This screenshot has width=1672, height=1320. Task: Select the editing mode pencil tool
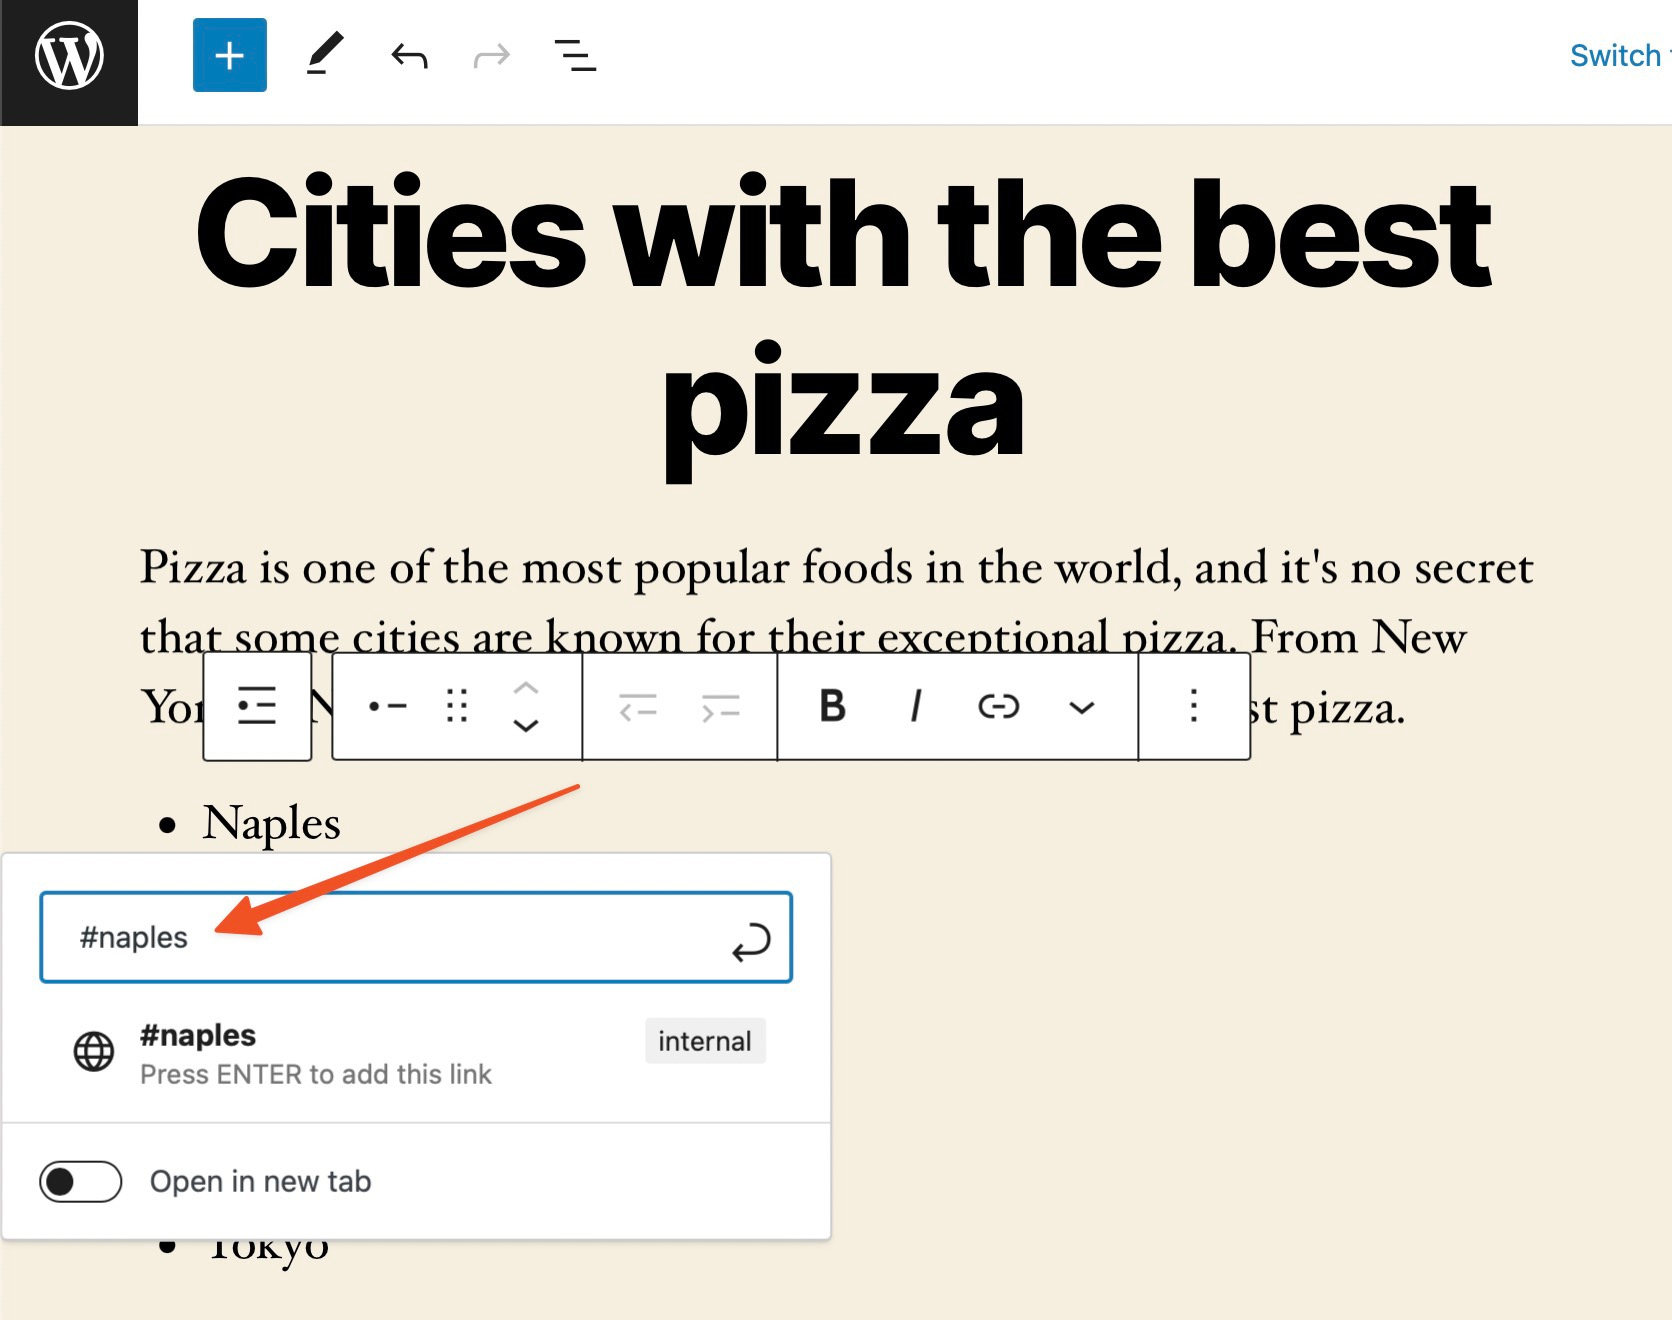[323, 55]
